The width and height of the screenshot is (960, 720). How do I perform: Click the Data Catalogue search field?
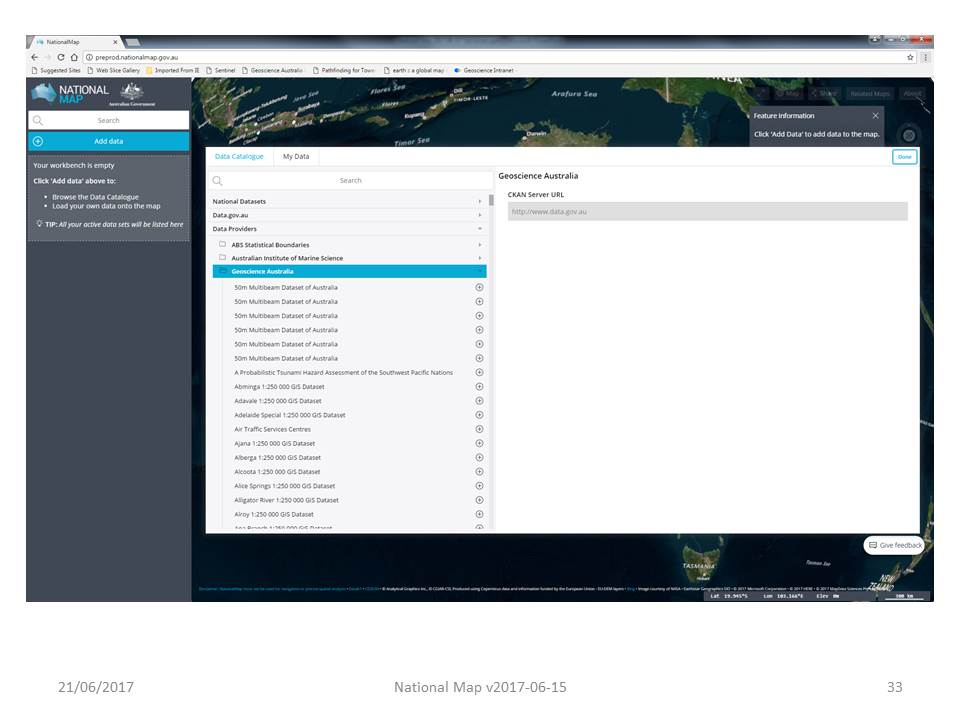pos(350,181)
